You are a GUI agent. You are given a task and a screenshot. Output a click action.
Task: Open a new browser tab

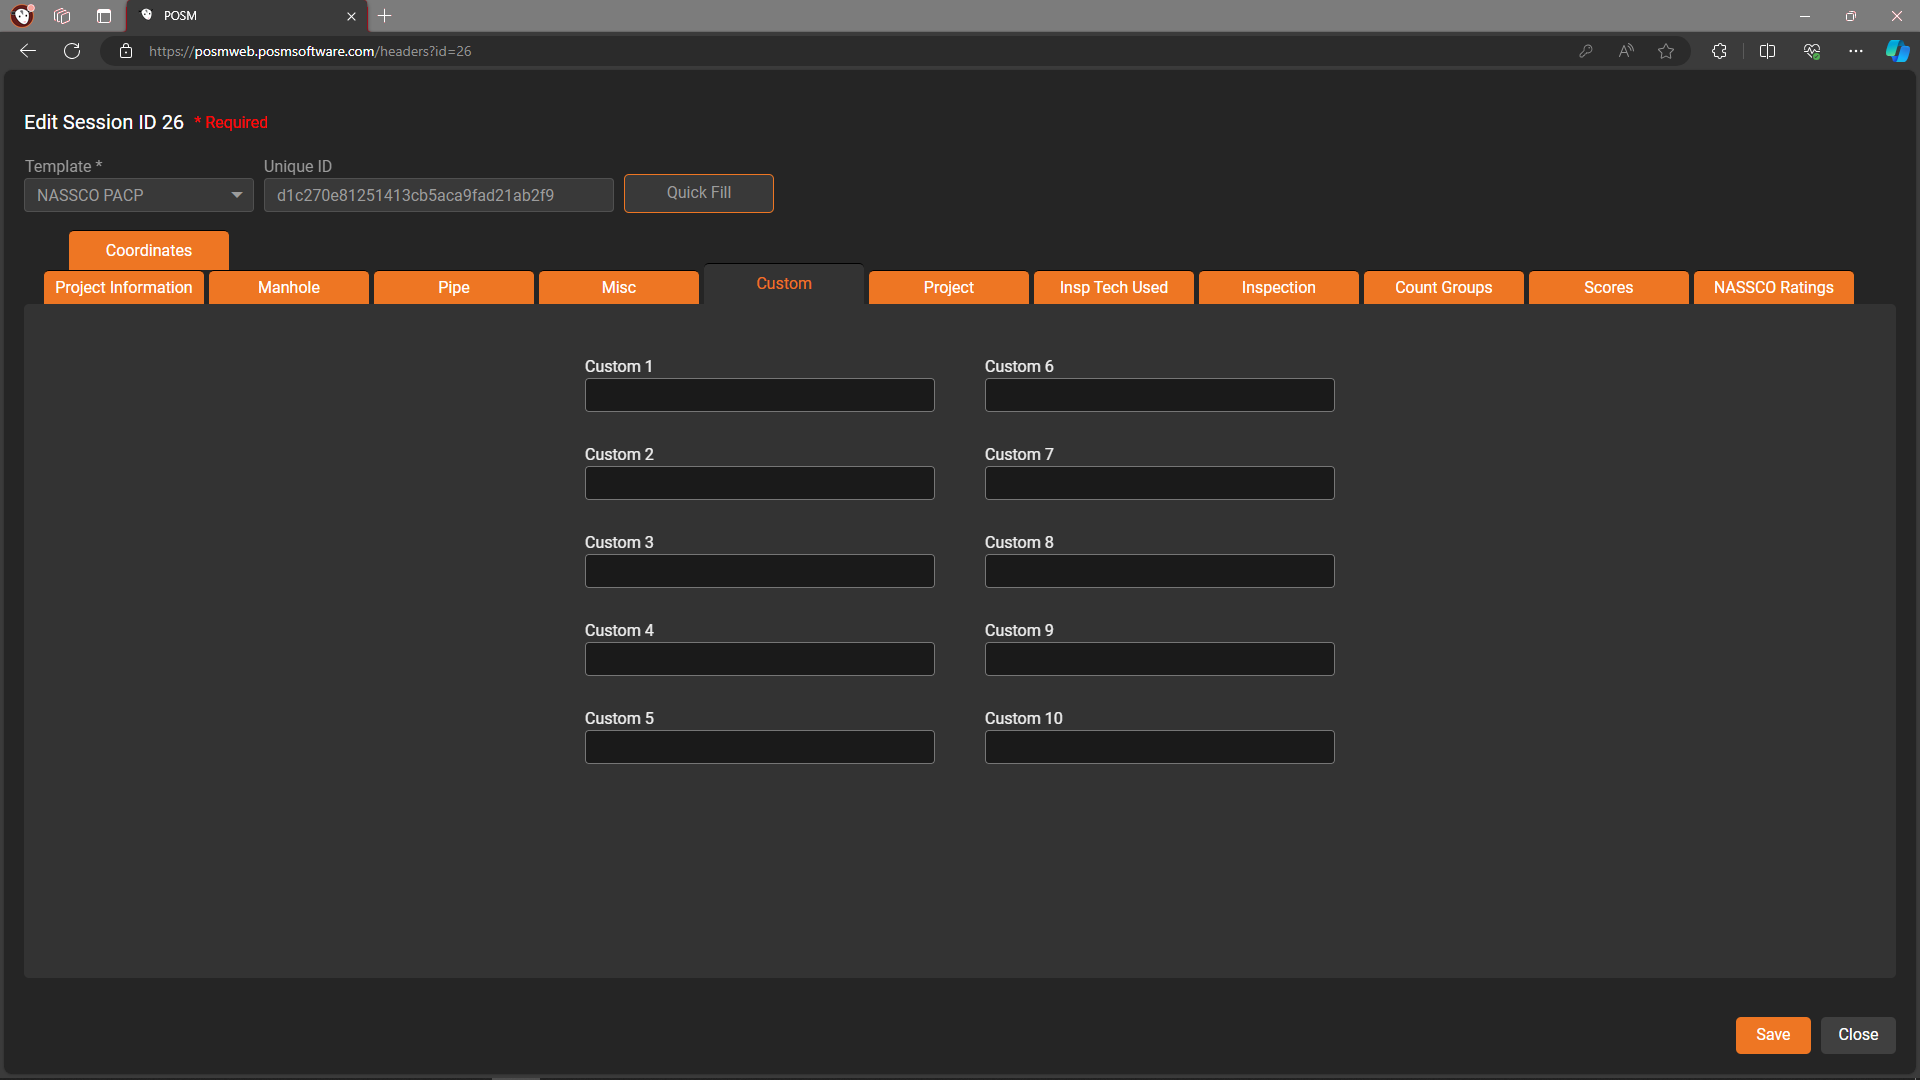(x=385, y=16)
